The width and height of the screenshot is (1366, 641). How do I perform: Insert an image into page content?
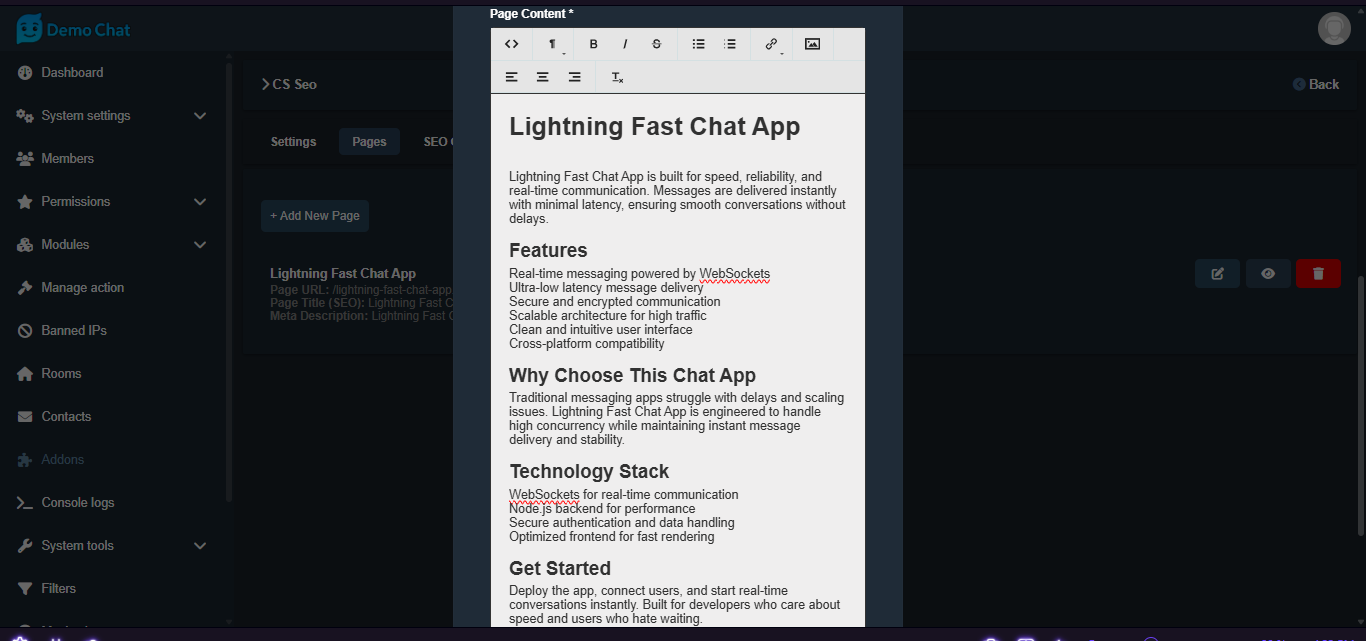point(812,44)
